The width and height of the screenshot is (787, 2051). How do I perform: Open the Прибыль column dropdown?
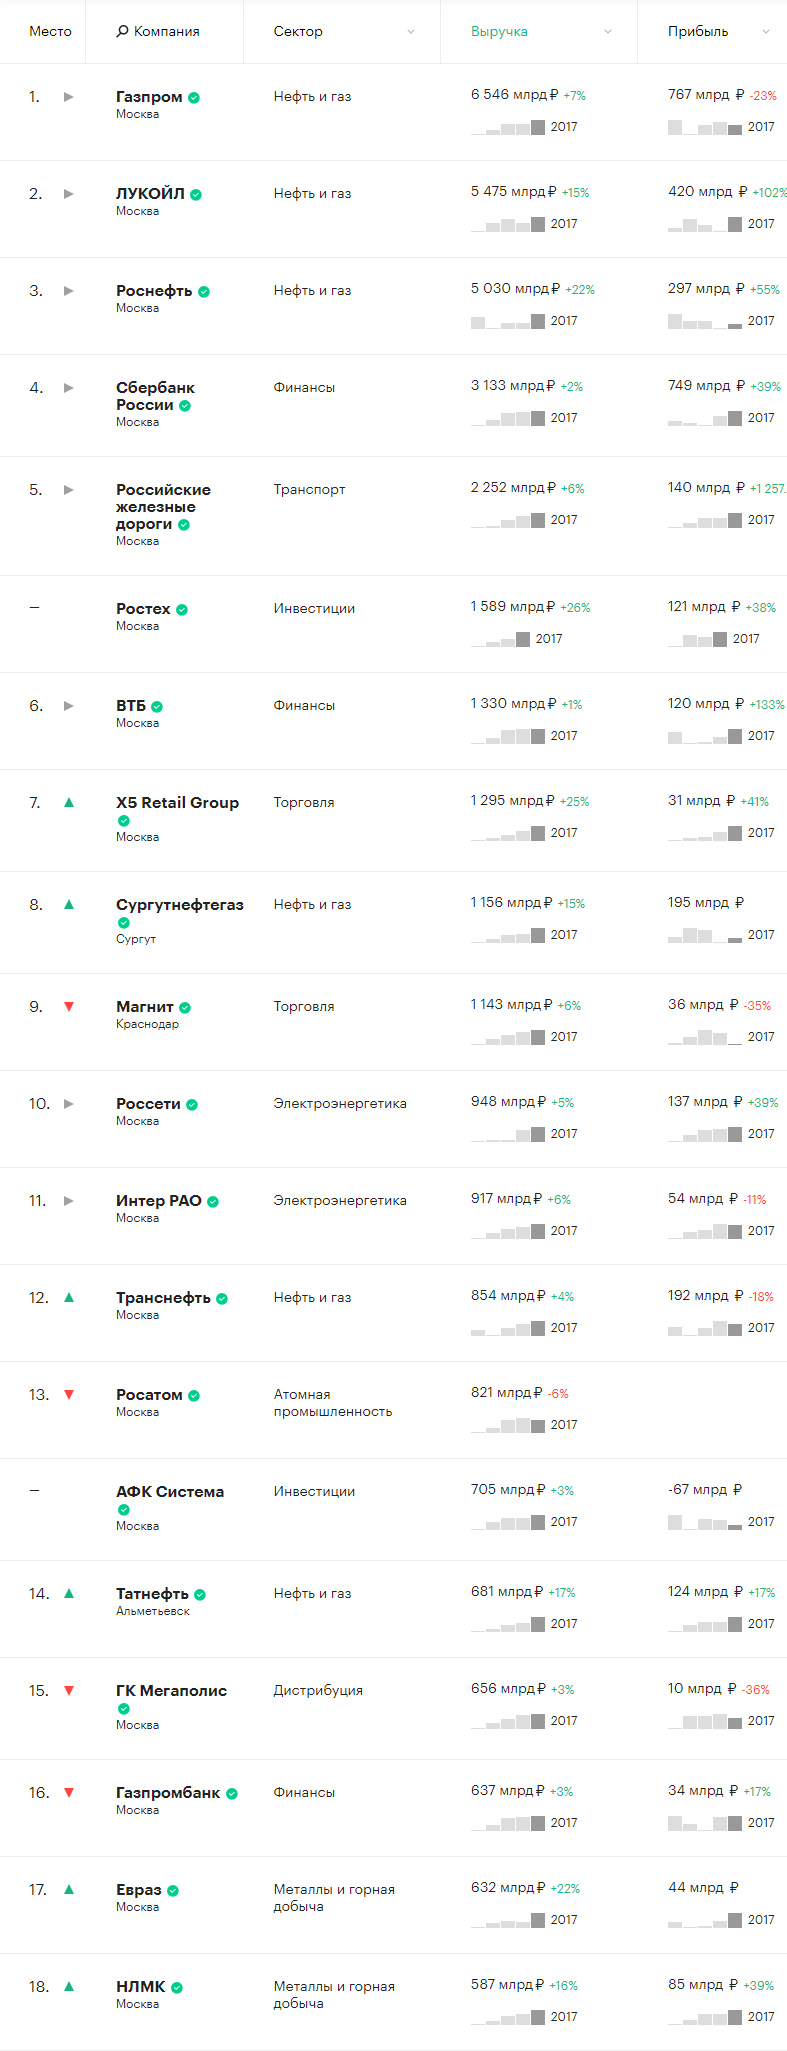point(765,32)
